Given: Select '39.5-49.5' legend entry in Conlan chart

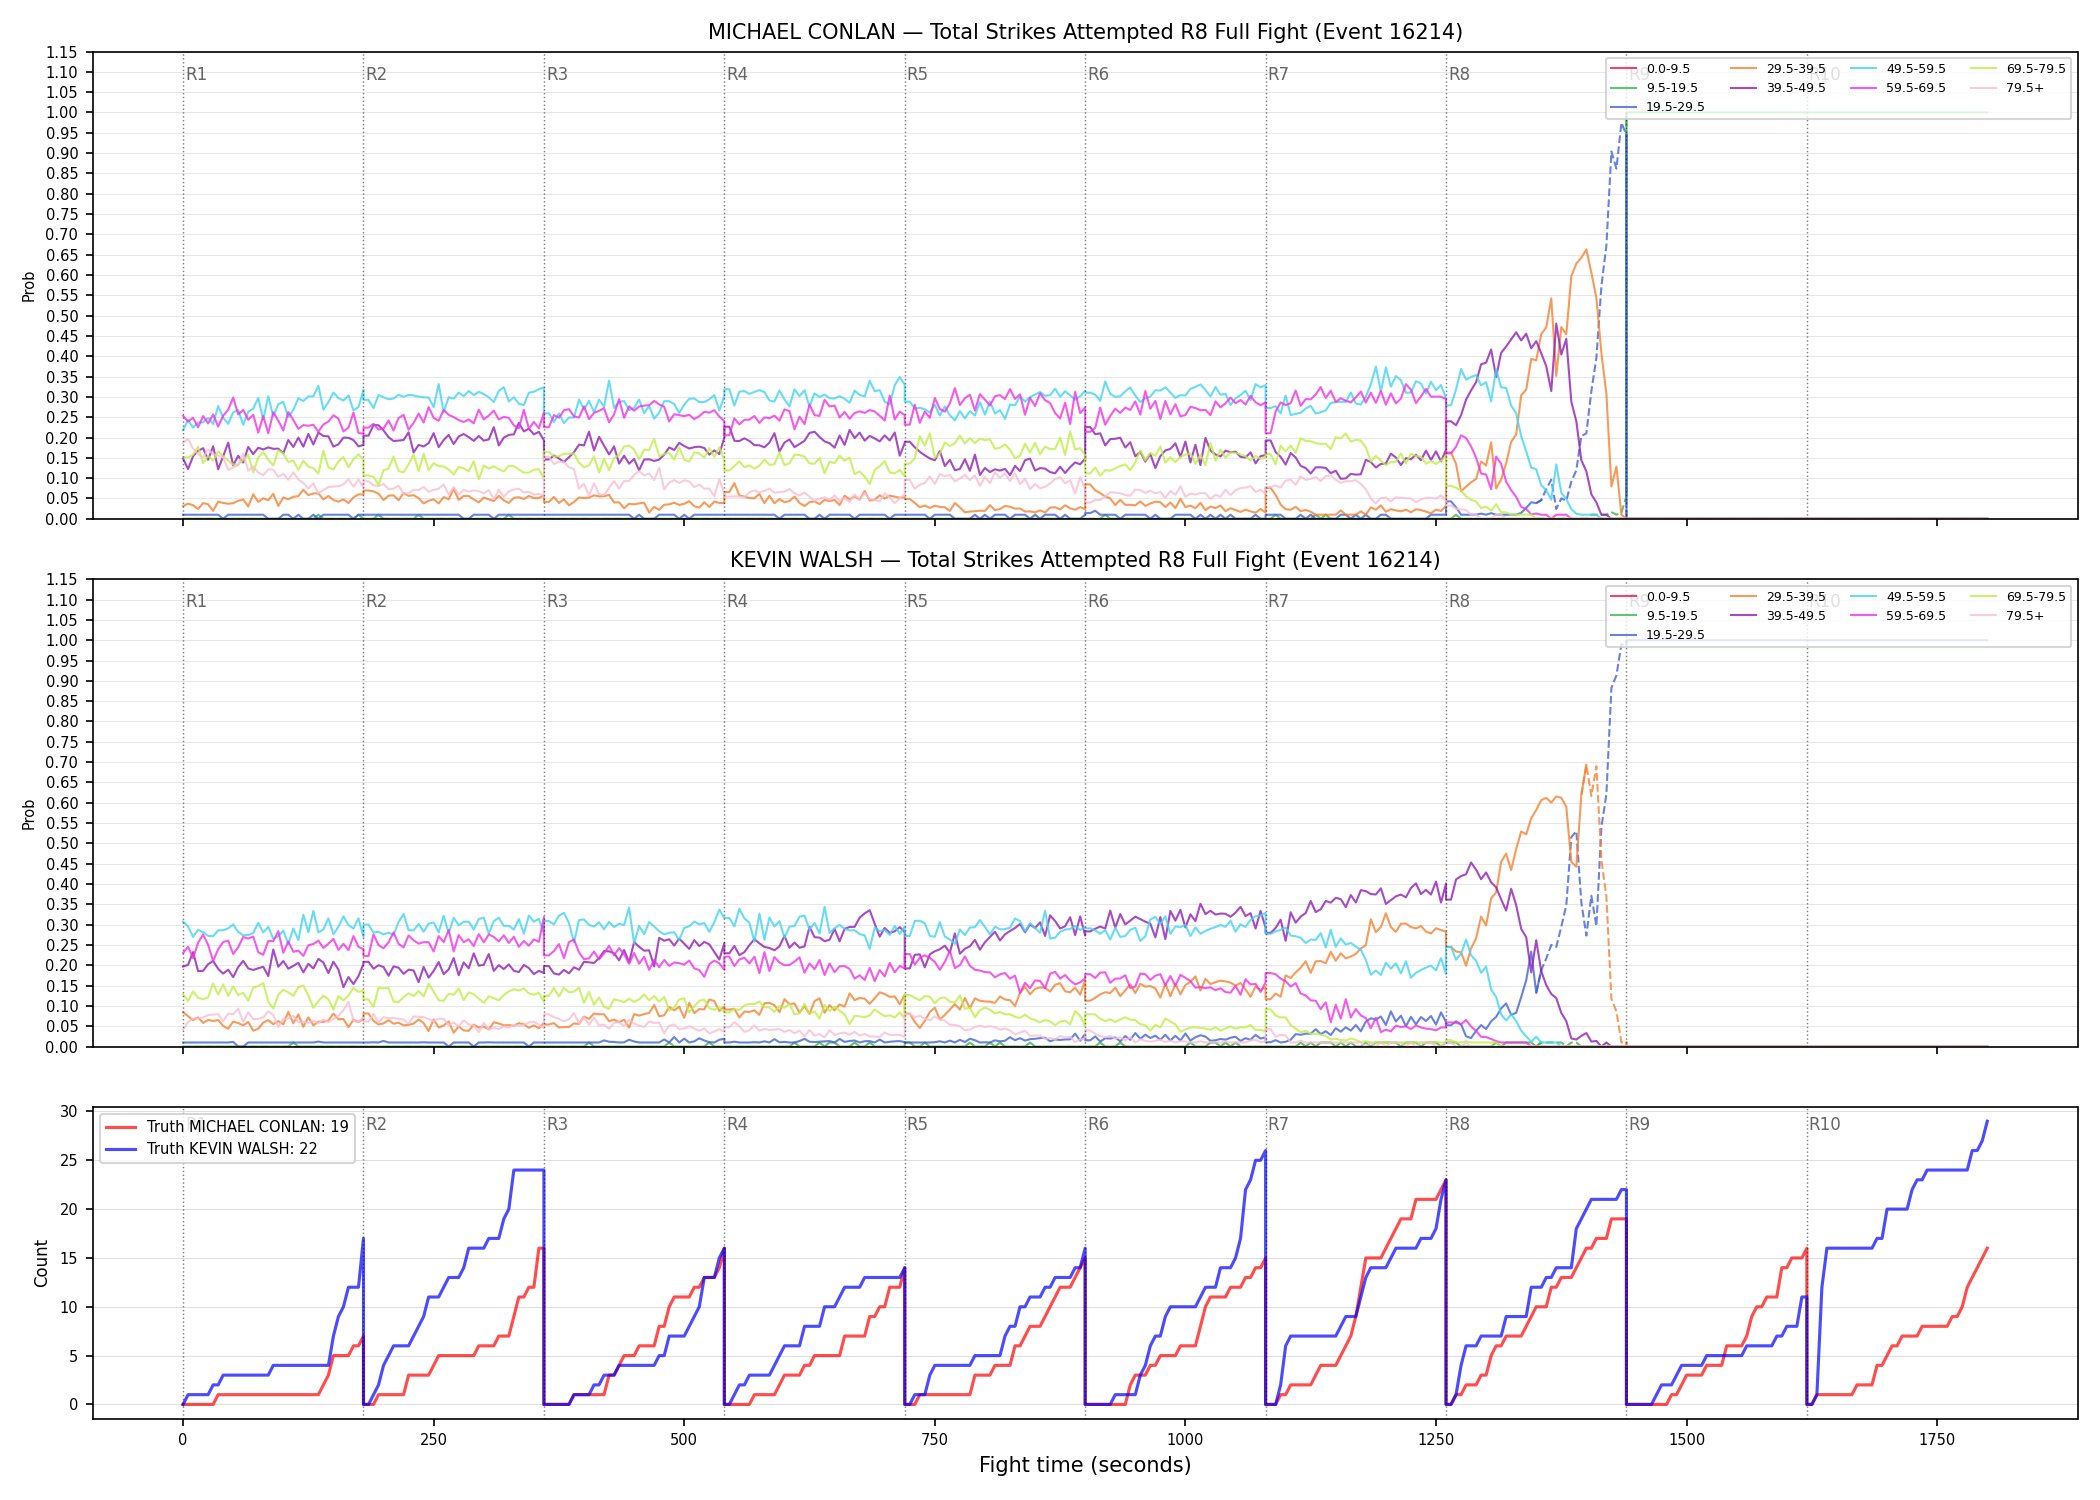Looking at the screenshot, I should [1777, 88].
